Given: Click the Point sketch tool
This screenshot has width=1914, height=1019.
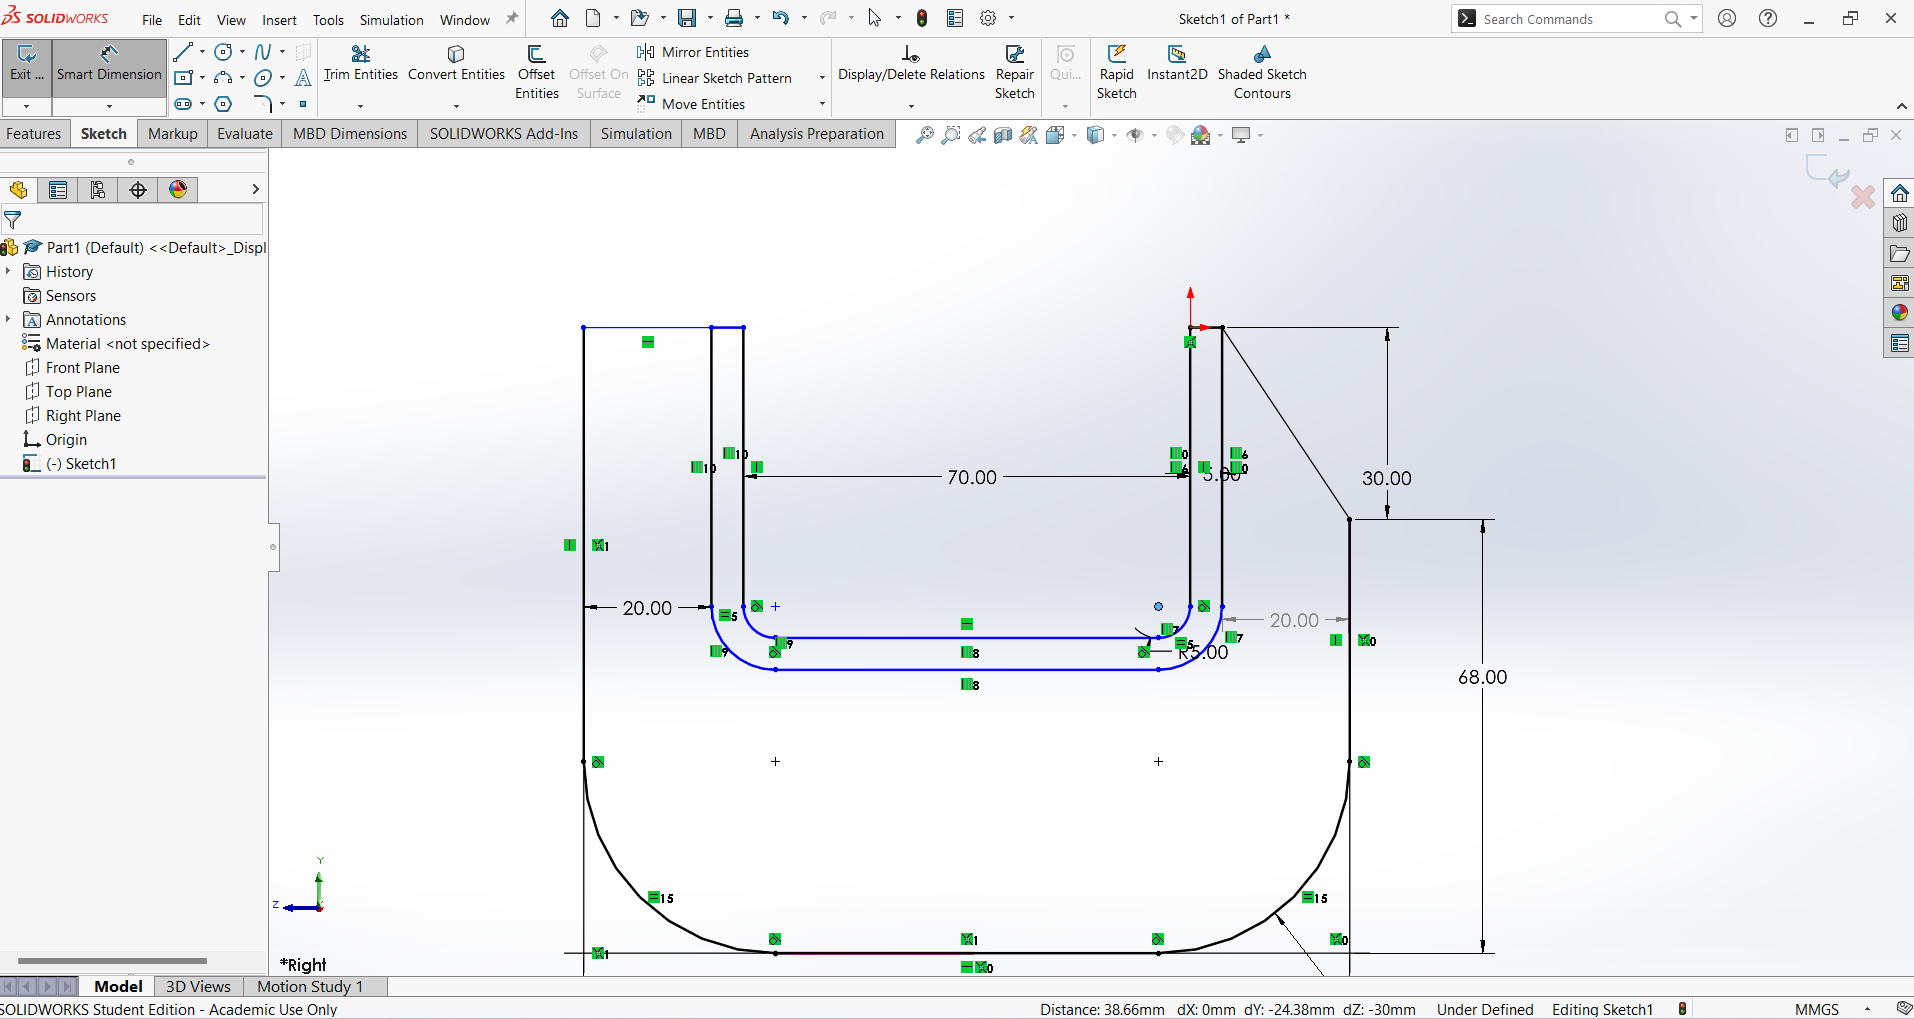Looking at the screenshot, I should (303, 104).
